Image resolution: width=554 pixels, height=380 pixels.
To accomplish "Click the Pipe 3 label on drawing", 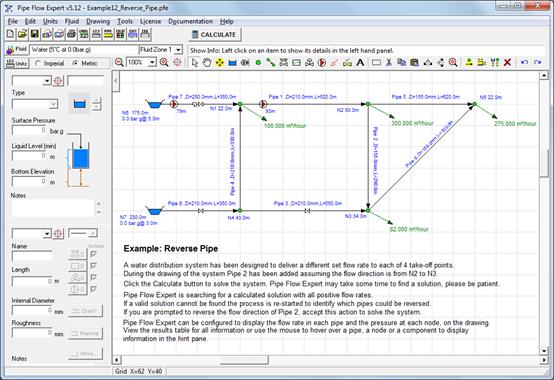I will pos(308,203).
